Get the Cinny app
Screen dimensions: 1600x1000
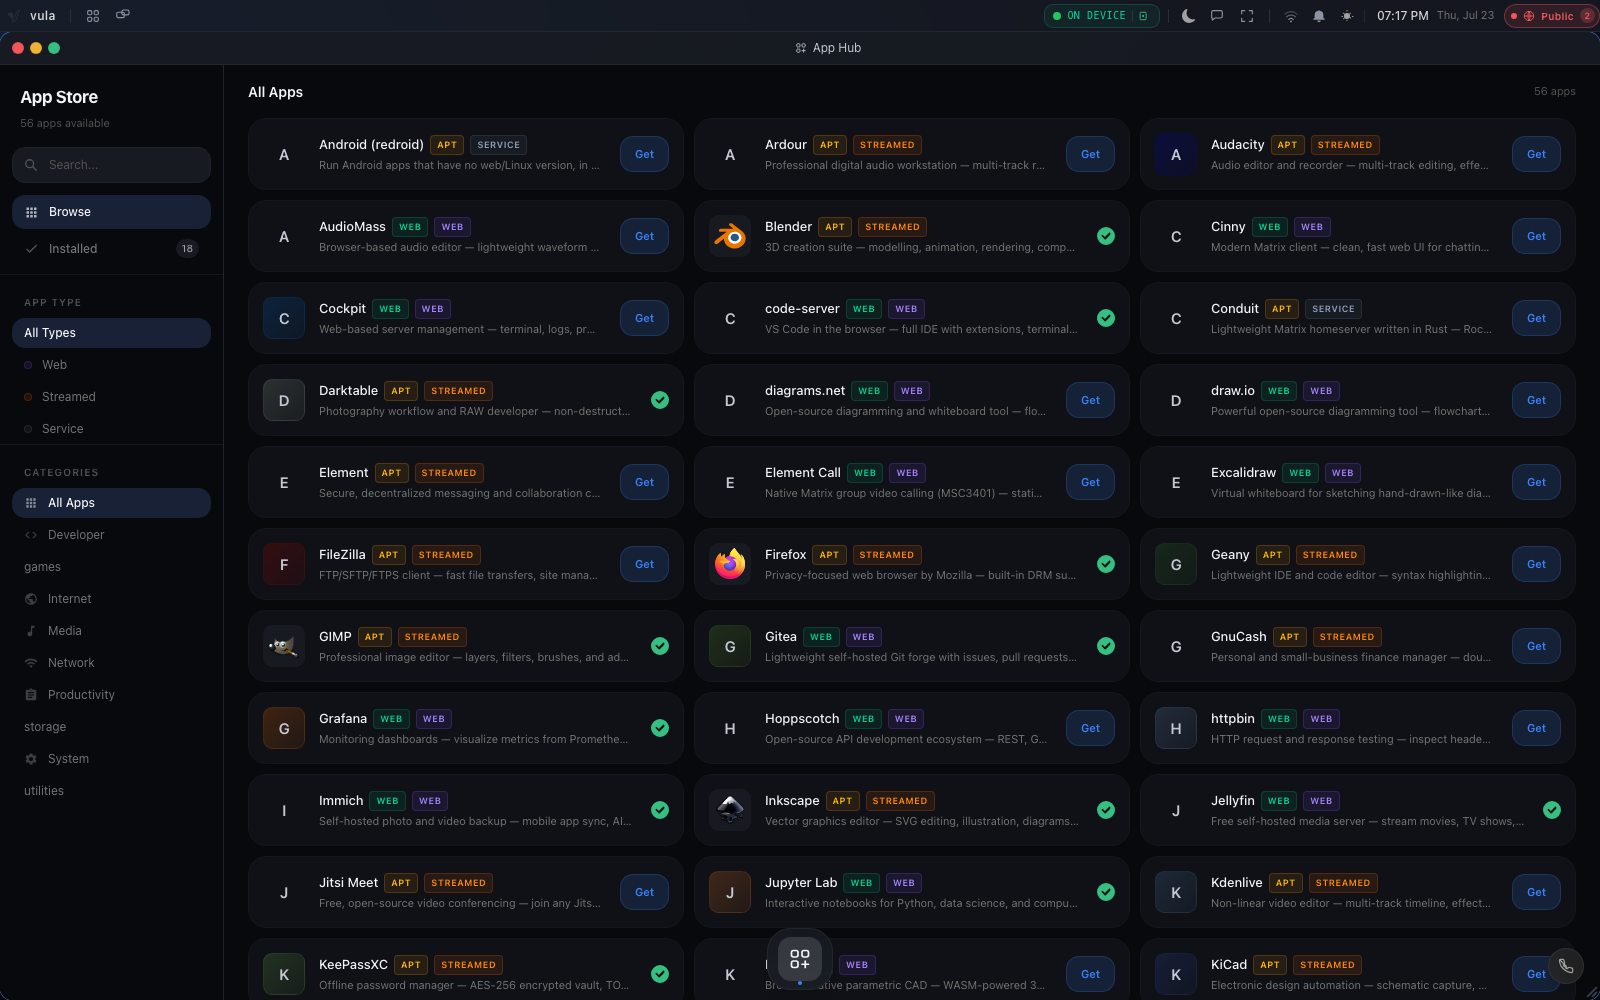1537,236
